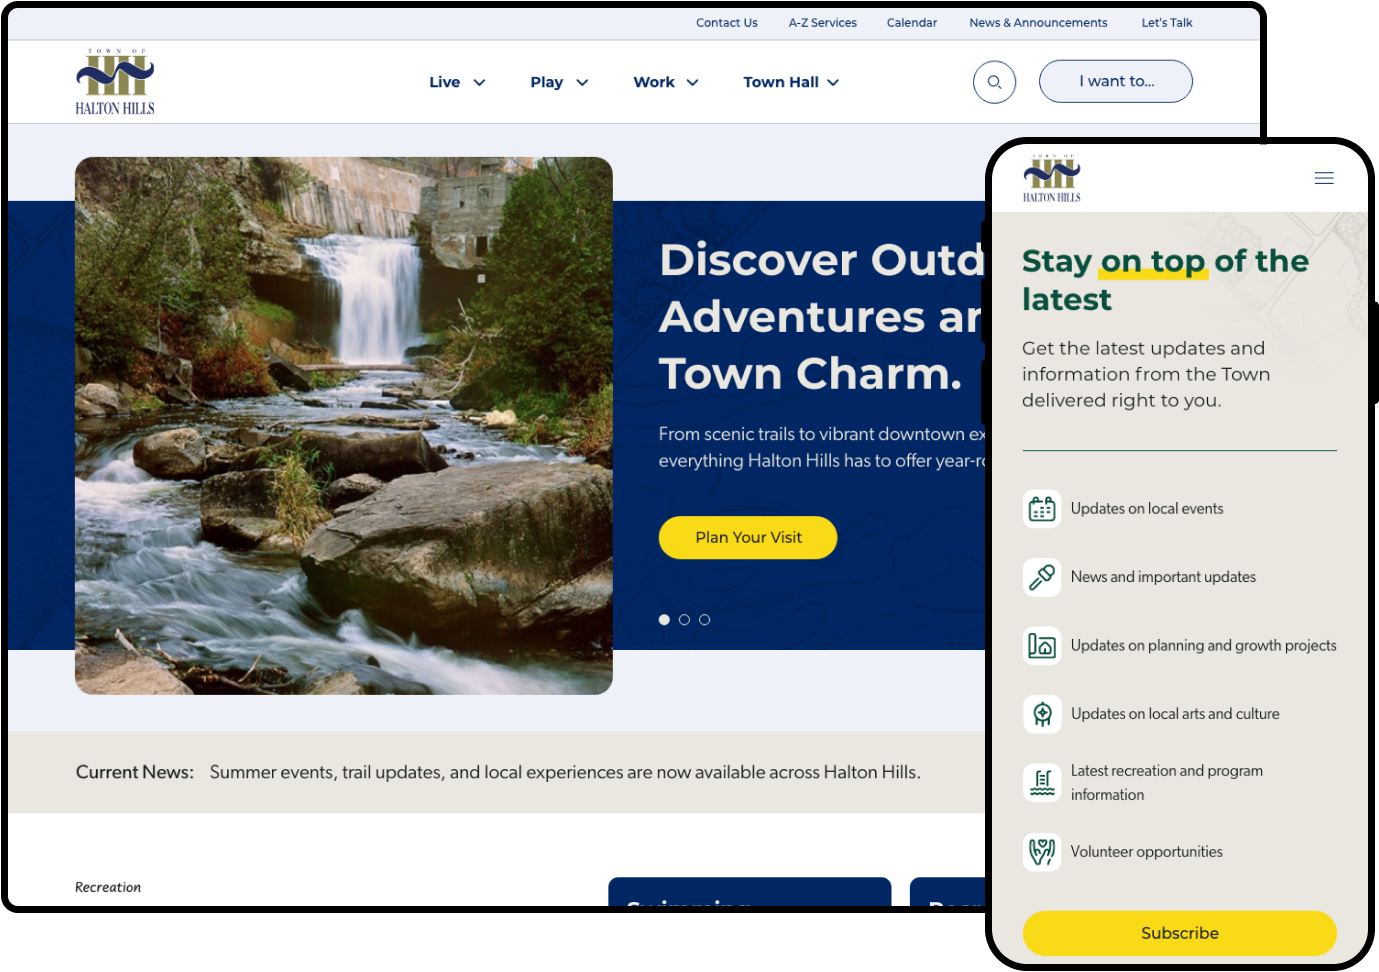Select the second carousel slide dot
Viewport: 1379px width, 972px height.
[x=684, y=620]
